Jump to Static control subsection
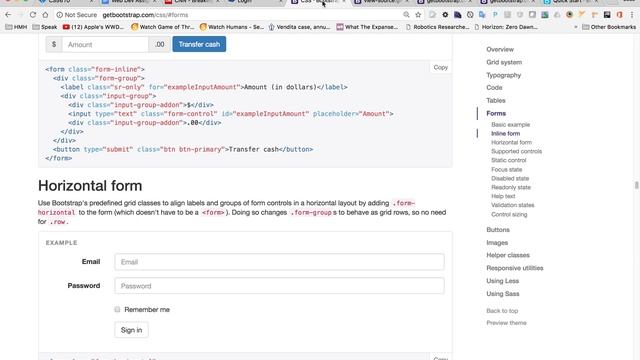This screenshot has width=640, height=360. pos(509,160)
